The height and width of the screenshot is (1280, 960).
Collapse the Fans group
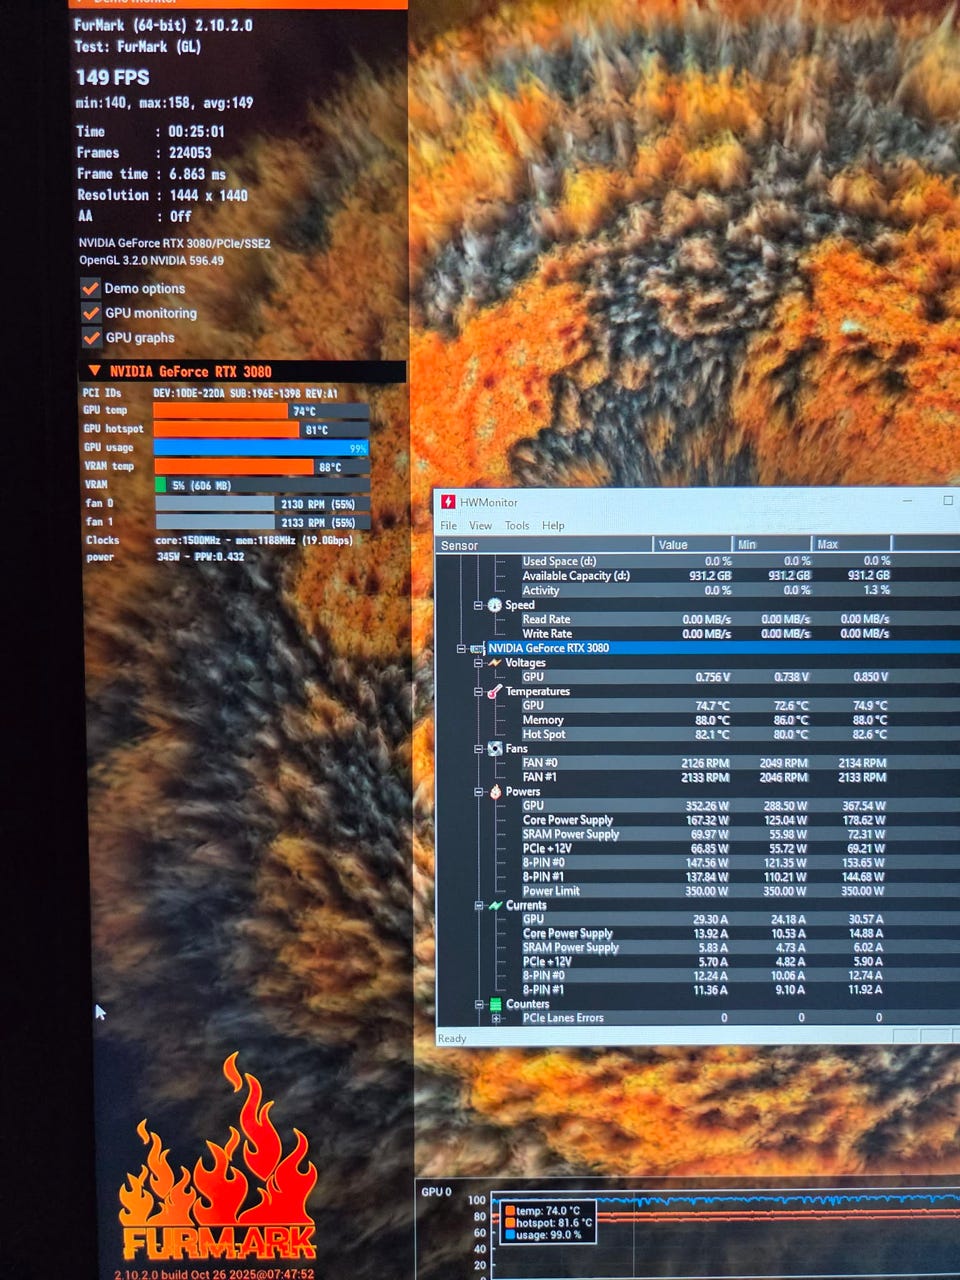tap(480, 748)
